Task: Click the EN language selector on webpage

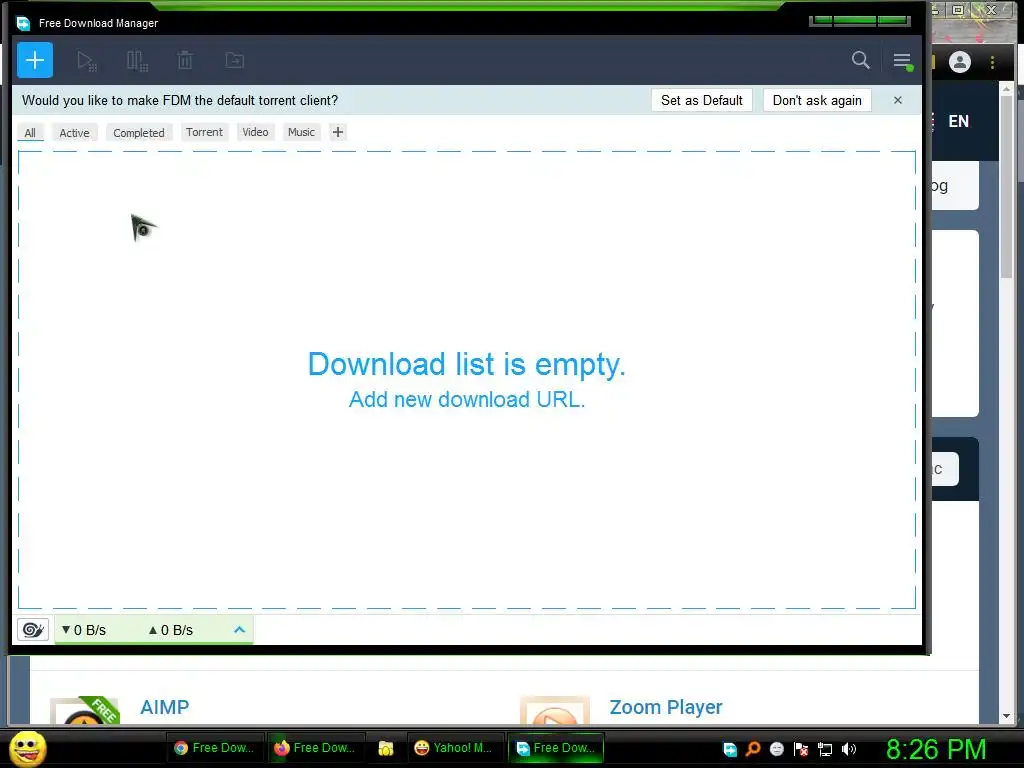Action: (x=958, y=121)
